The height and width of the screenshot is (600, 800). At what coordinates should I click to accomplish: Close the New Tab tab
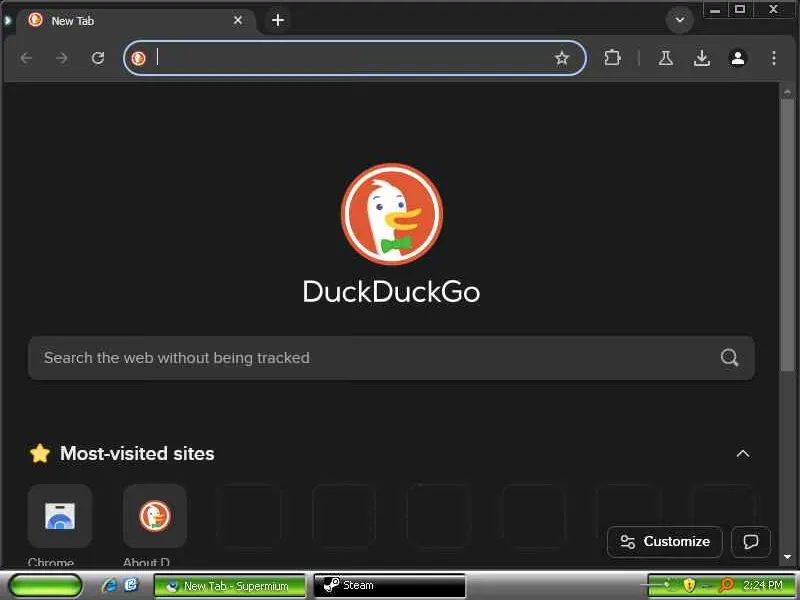(238, 20)
